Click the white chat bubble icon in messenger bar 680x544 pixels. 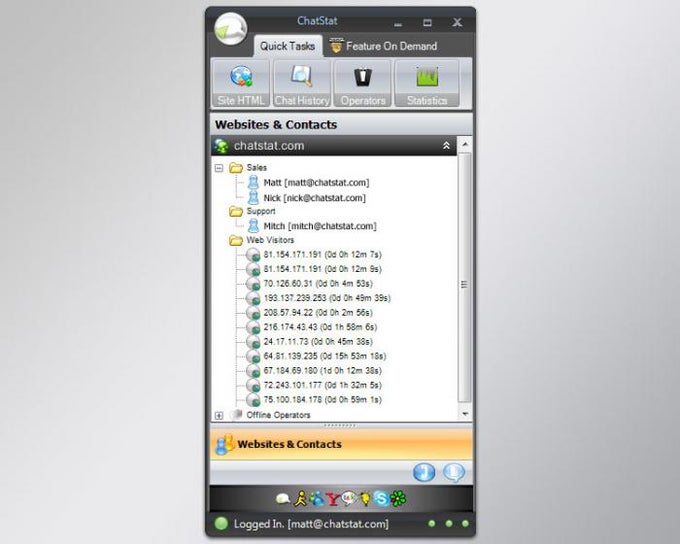(283, 499)
